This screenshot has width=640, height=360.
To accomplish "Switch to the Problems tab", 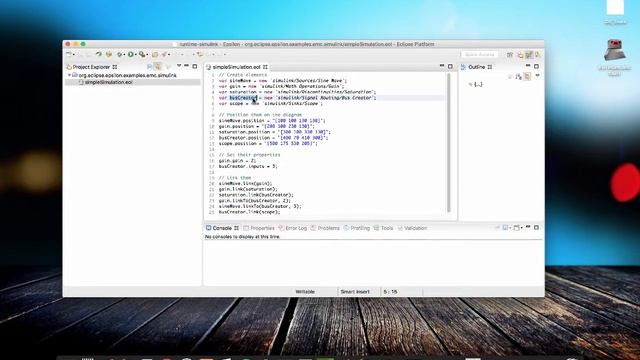I will [325, 228].
